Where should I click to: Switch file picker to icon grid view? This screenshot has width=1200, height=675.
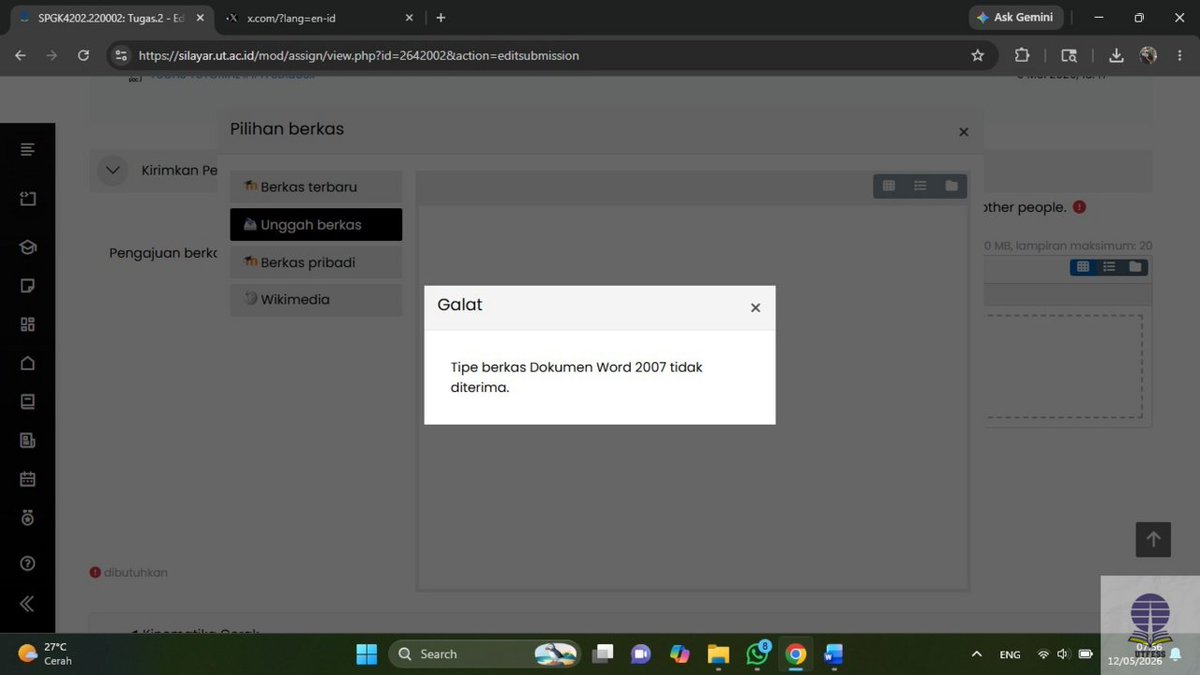(888, 186)
